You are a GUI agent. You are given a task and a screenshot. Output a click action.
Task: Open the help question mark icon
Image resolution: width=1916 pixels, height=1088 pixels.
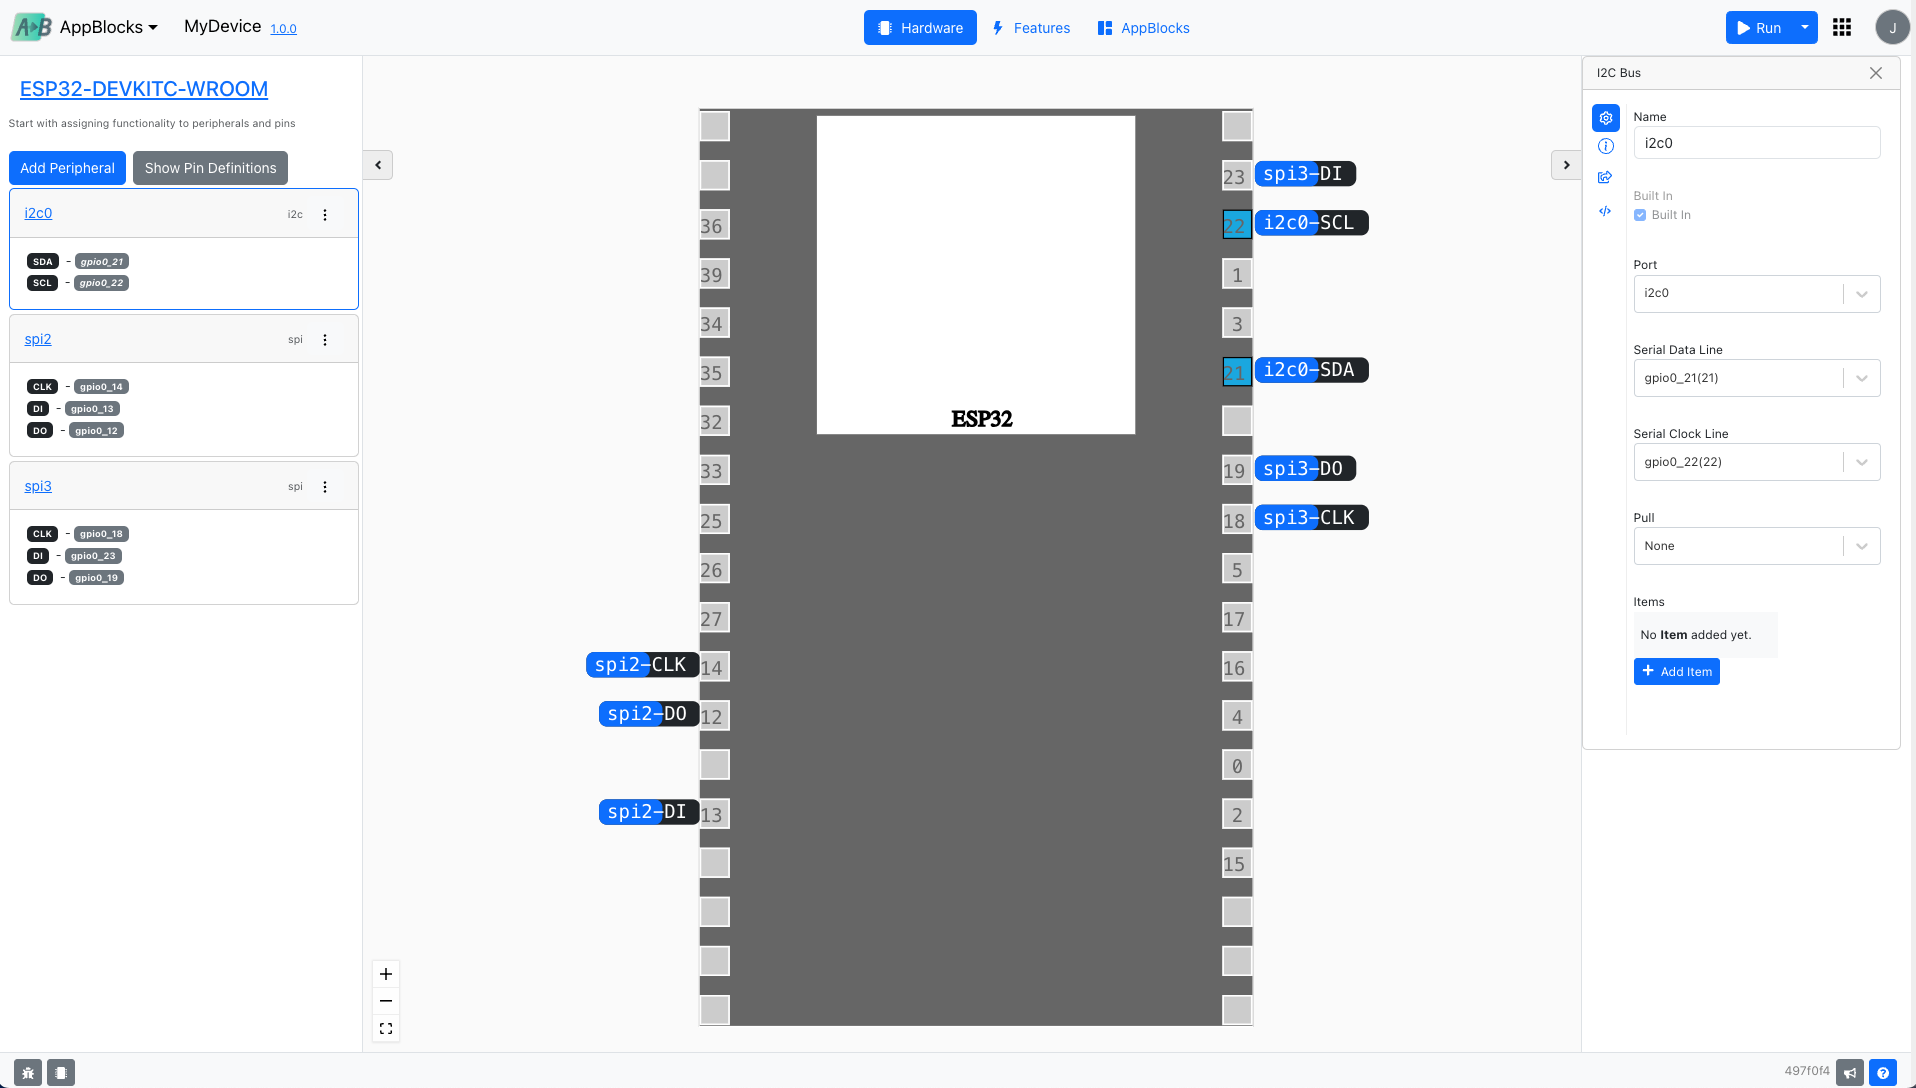tap(1883, 1072)
